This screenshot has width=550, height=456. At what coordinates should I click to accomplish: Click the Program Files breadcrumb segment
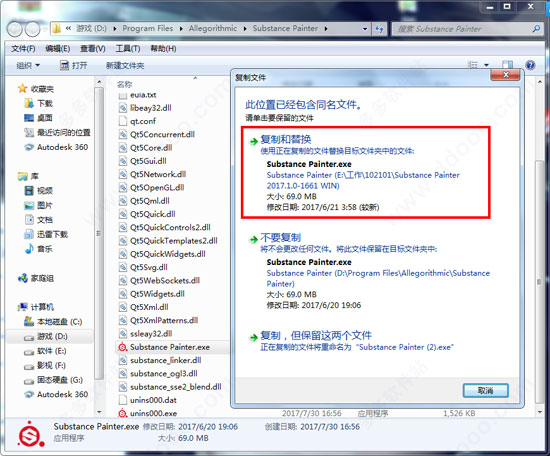(148, 28)
